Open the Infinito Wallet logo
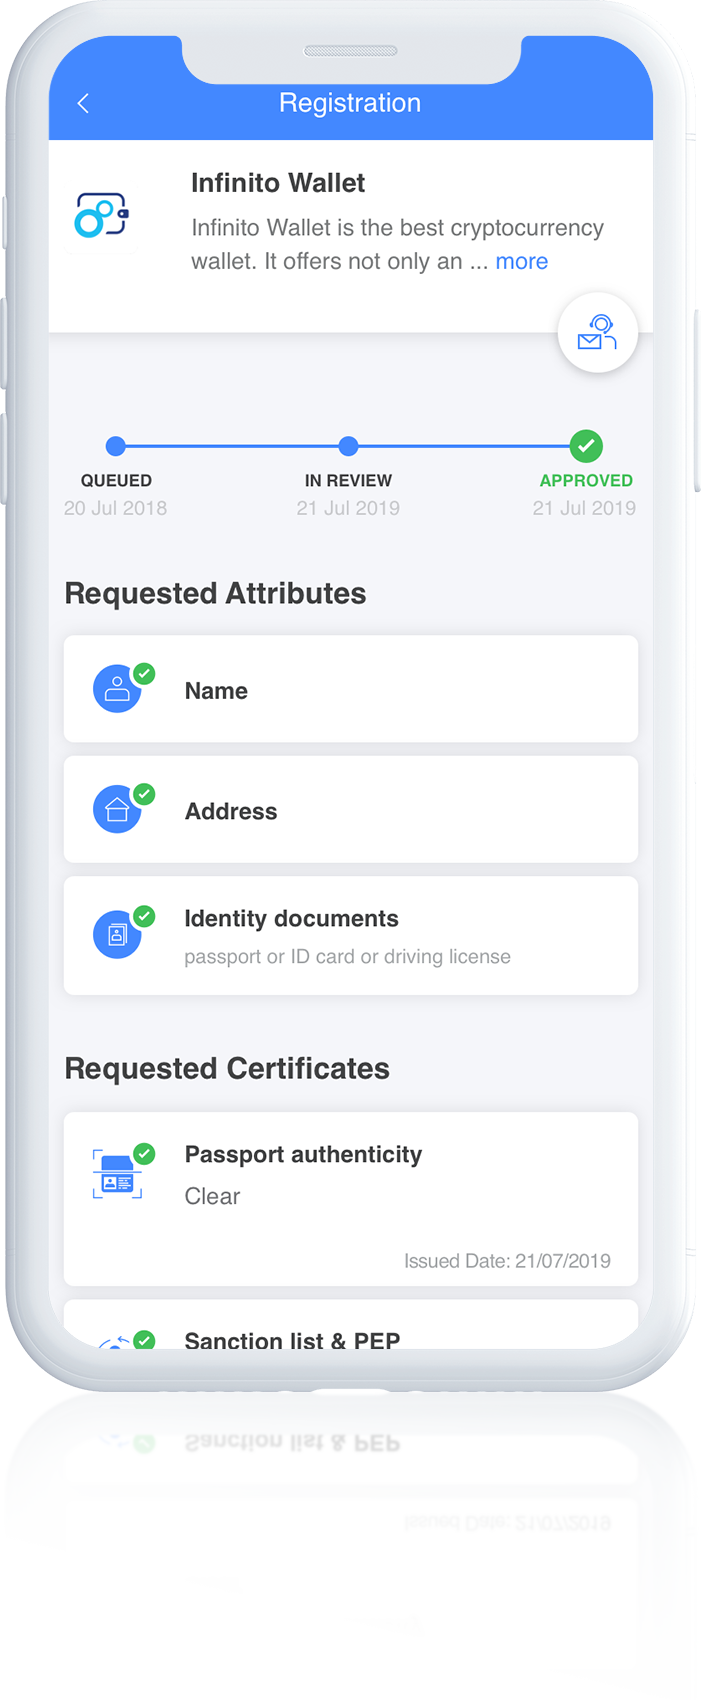Screen dimensions: 701x1700 (102, 215)
